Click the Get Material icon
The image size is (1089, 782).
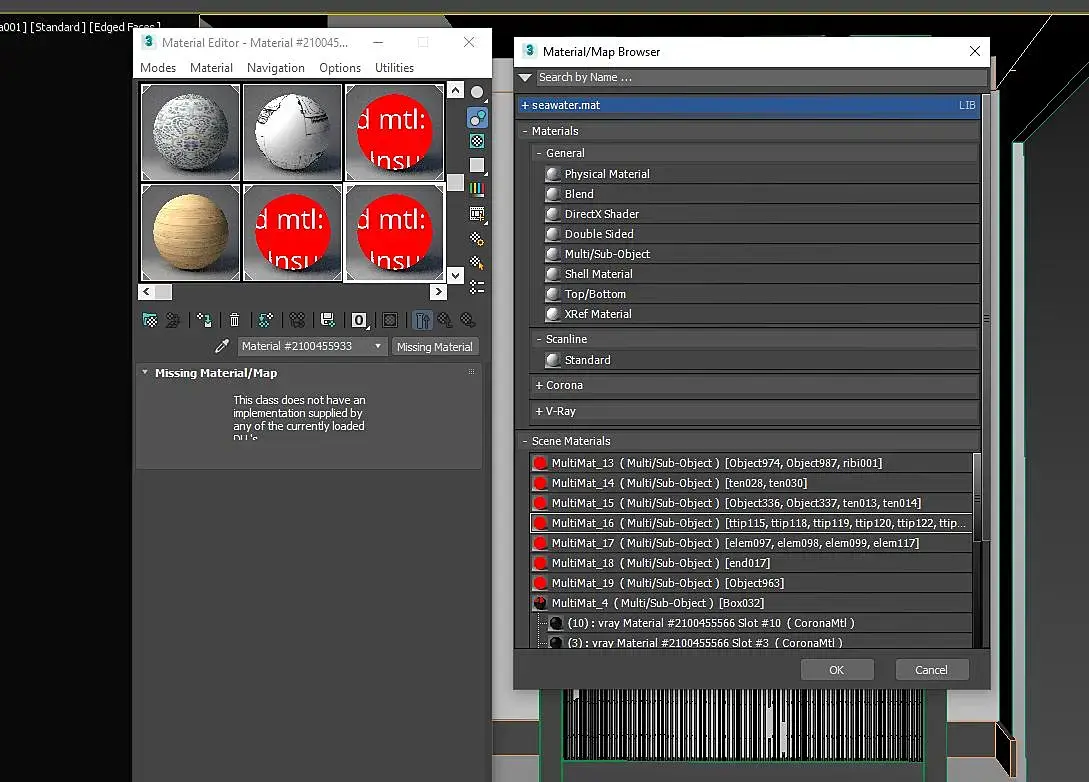tap(150, 320)
